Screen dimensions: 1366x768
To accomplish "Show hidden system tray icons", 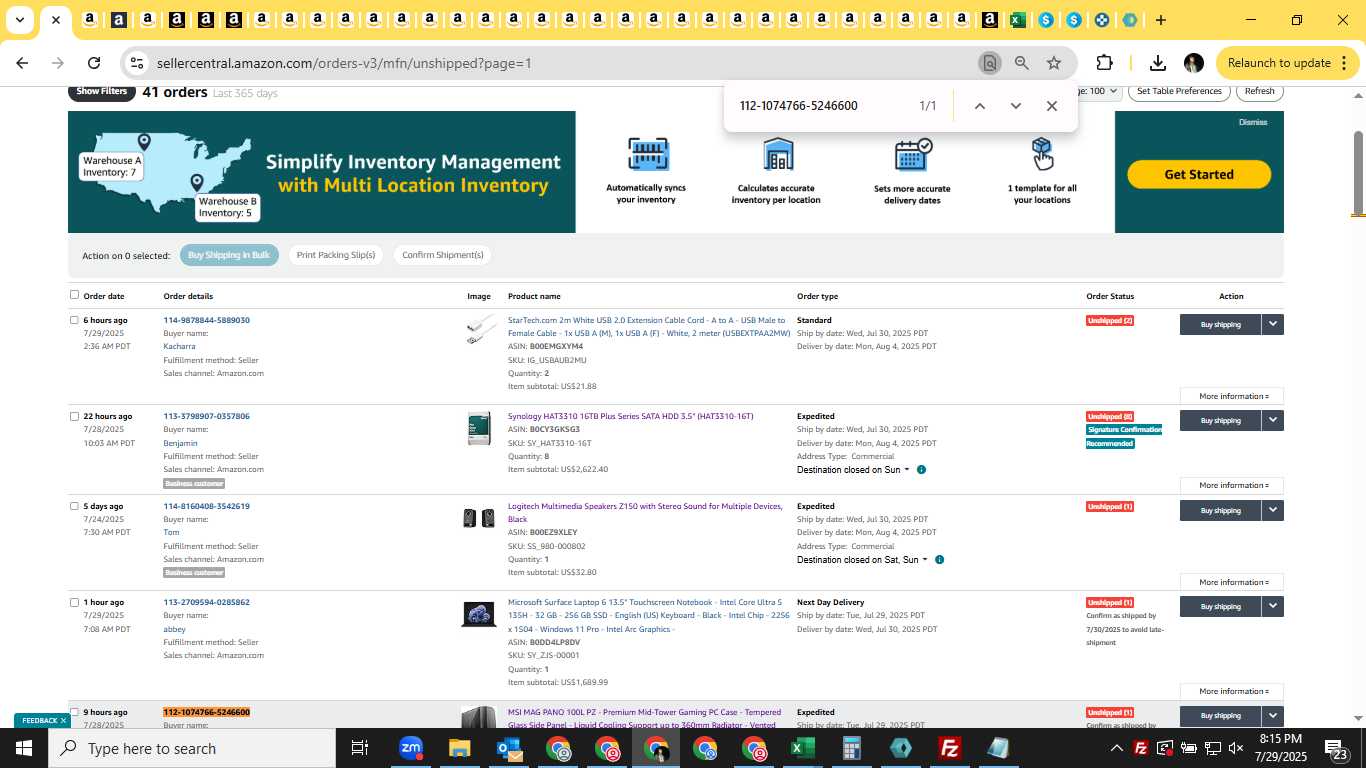I will pyautogui.click(x=1117, y=748).
